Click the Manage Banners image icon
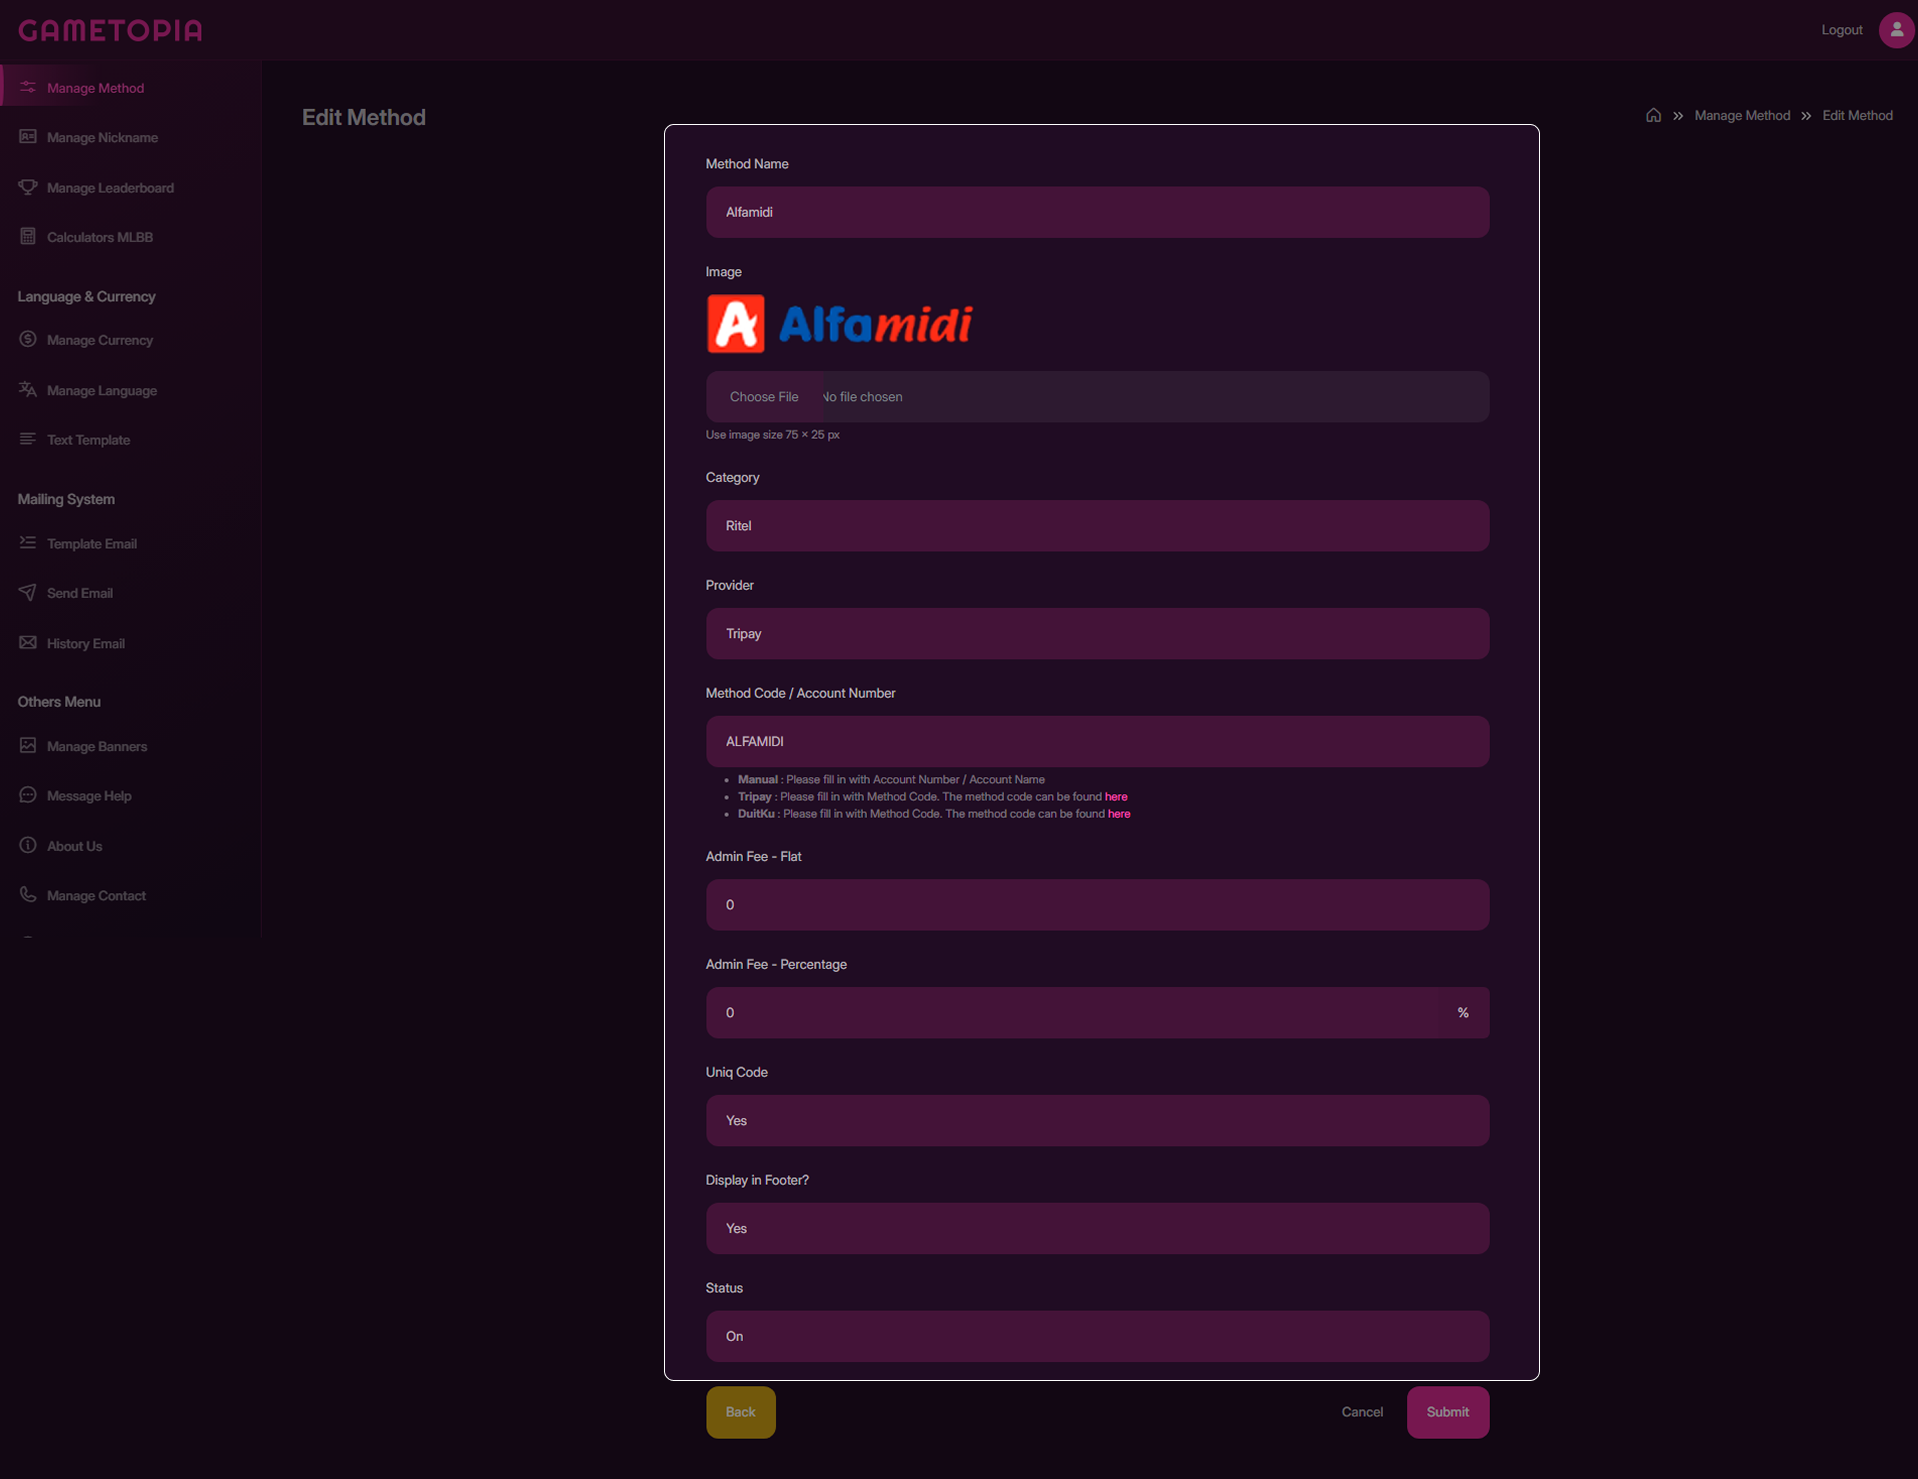 28,746
